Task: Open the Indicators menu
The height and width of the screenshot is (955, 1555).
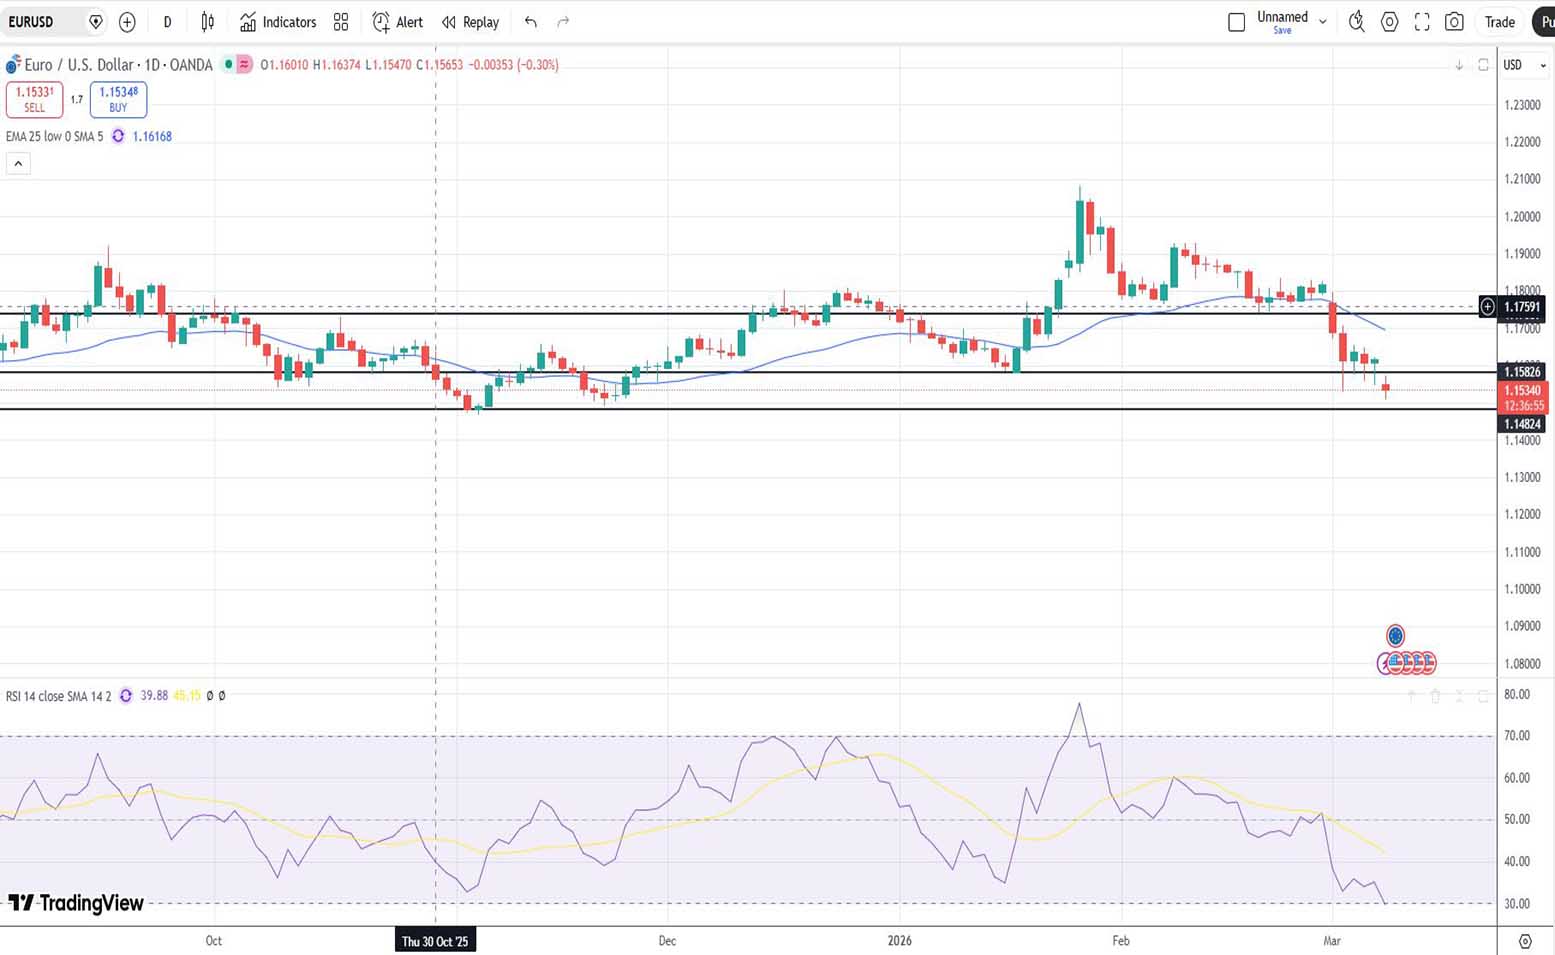Action: click(x=278, y=22)
